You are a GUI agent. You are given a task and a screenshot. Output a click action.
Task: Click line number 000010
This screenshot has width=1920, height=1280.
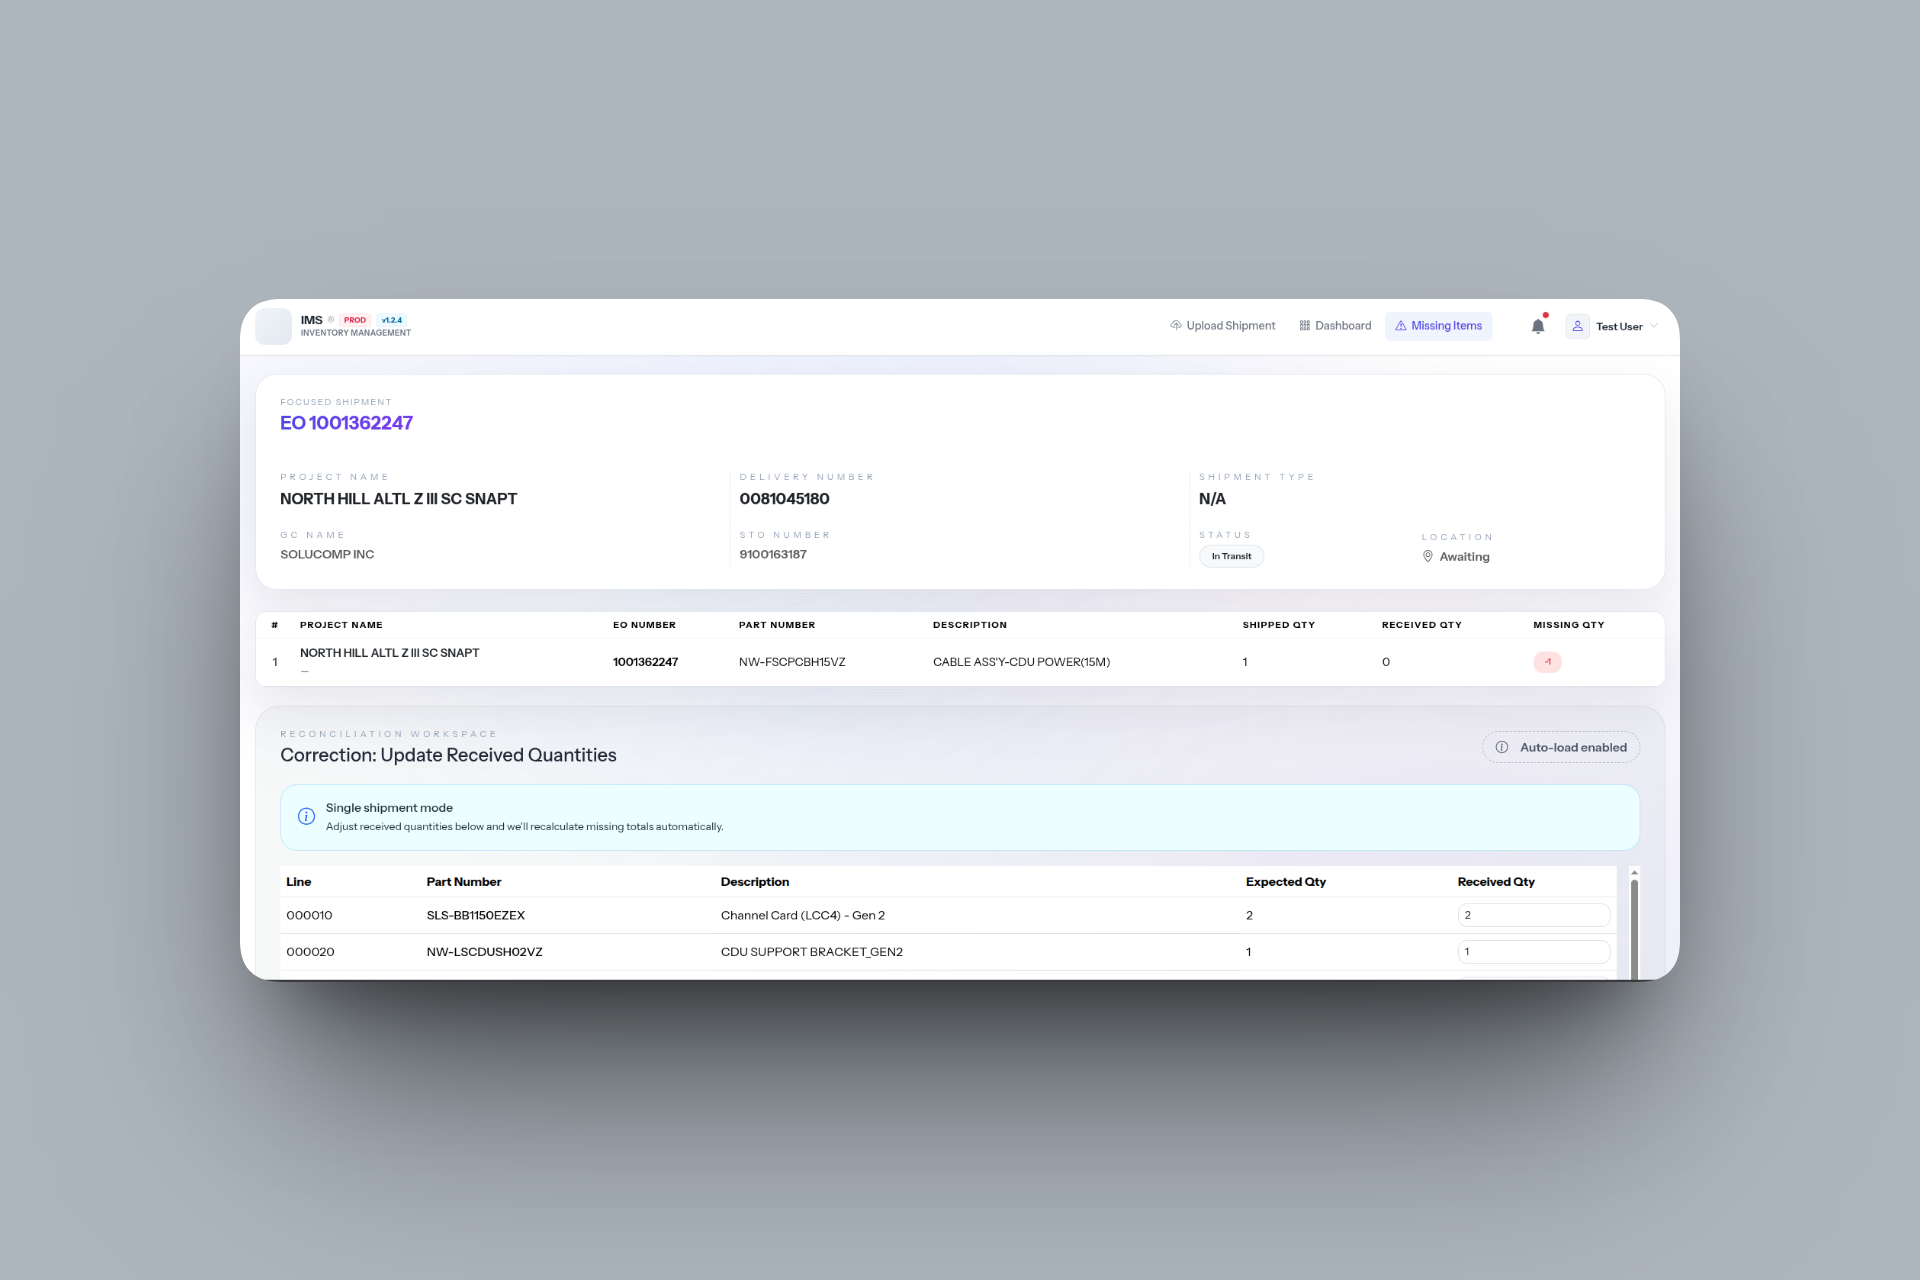(309, 915)
